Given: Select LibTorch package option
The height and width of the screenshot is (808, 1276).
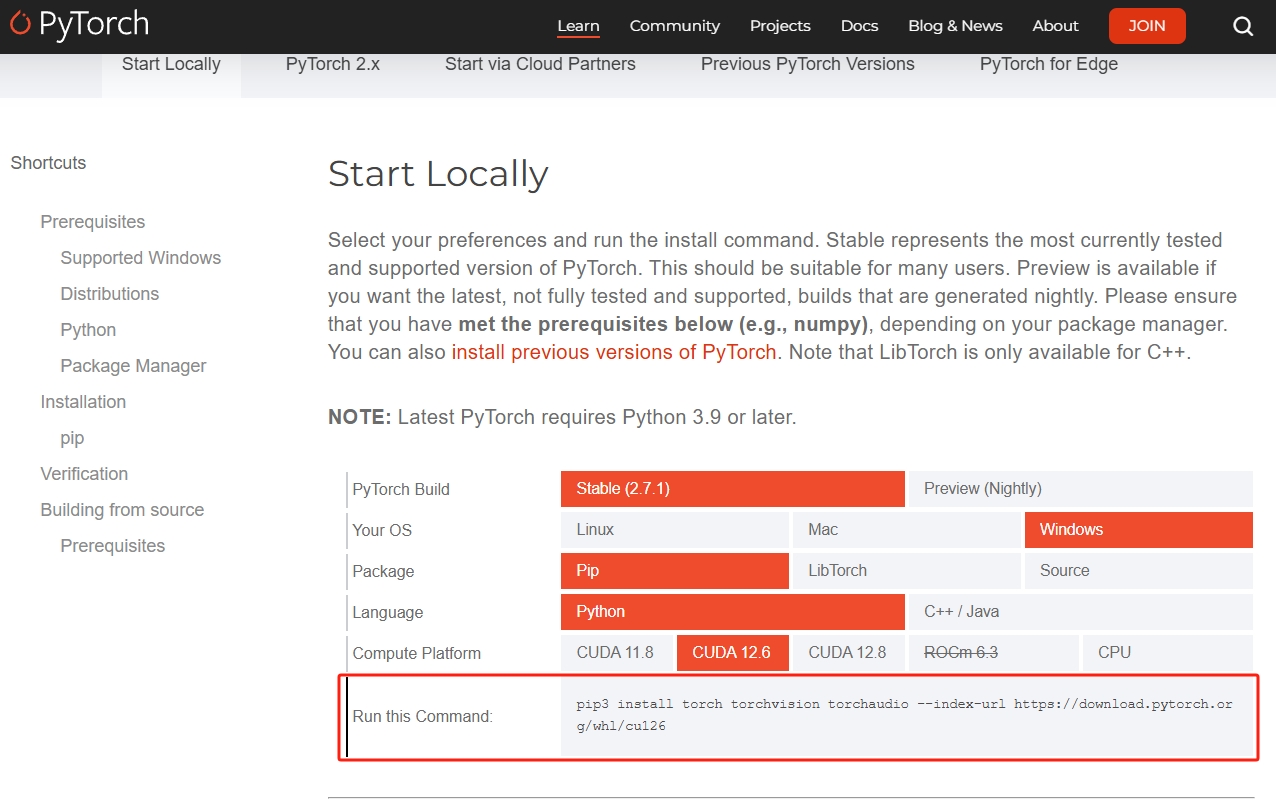Looking at the screenshot, I should tap(907, 571).
